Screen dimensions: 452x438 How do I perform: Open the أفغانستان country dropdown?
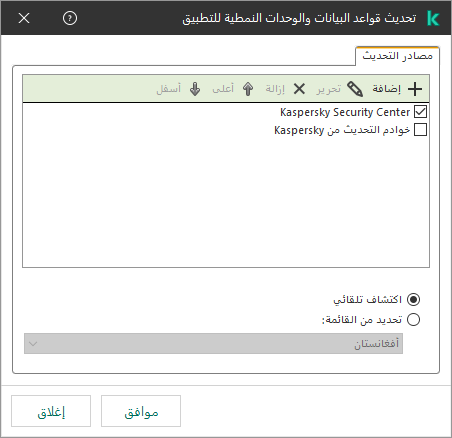pyautogui.click(x=213, y=343)
